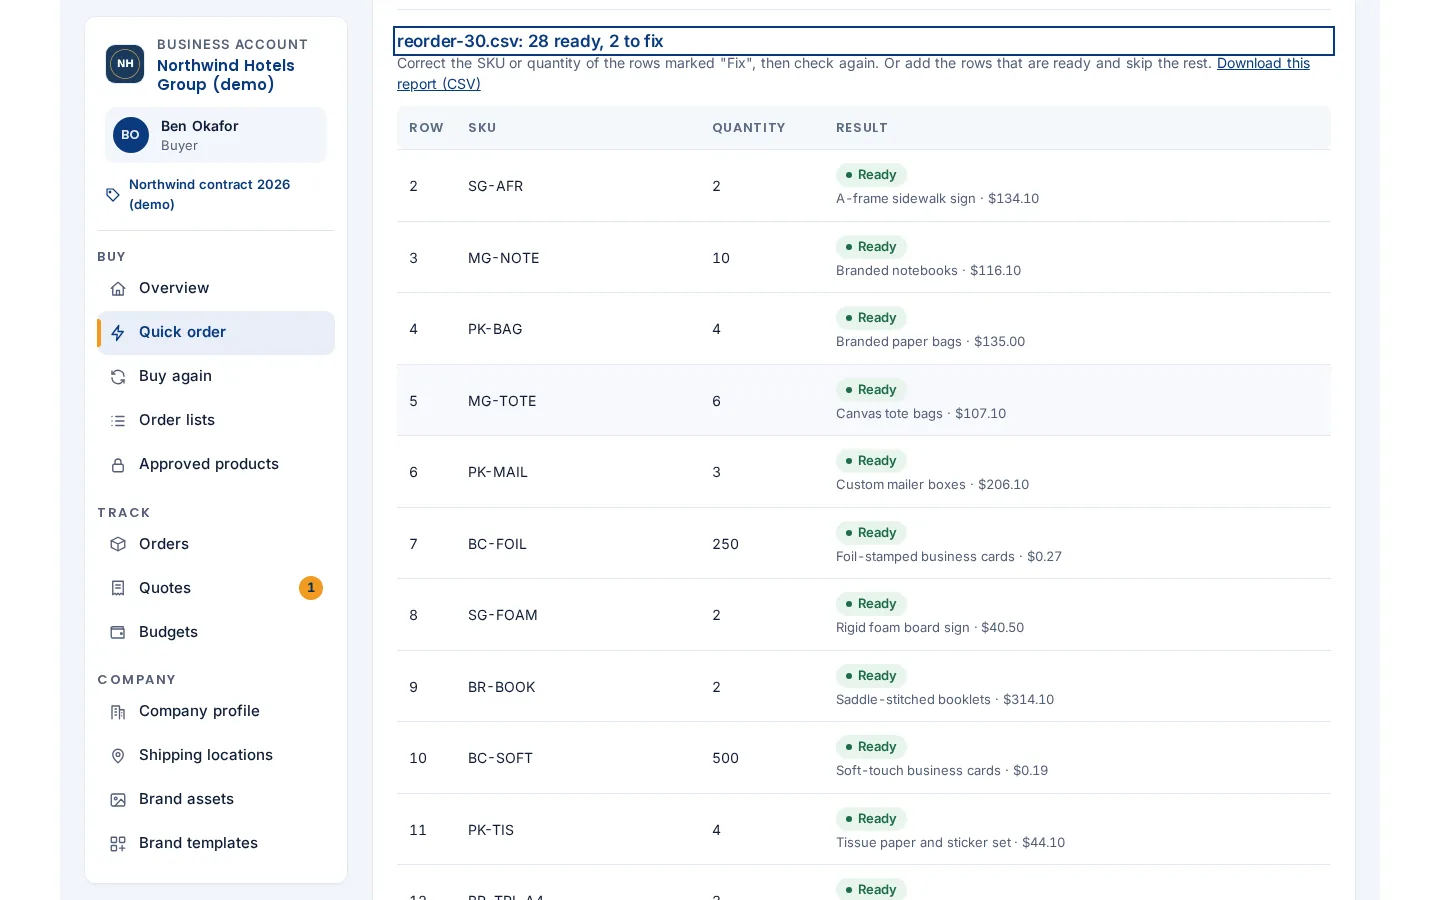Click the Shipping locations pin icon
Viewport: 1440px width, 900px height.
118,756
